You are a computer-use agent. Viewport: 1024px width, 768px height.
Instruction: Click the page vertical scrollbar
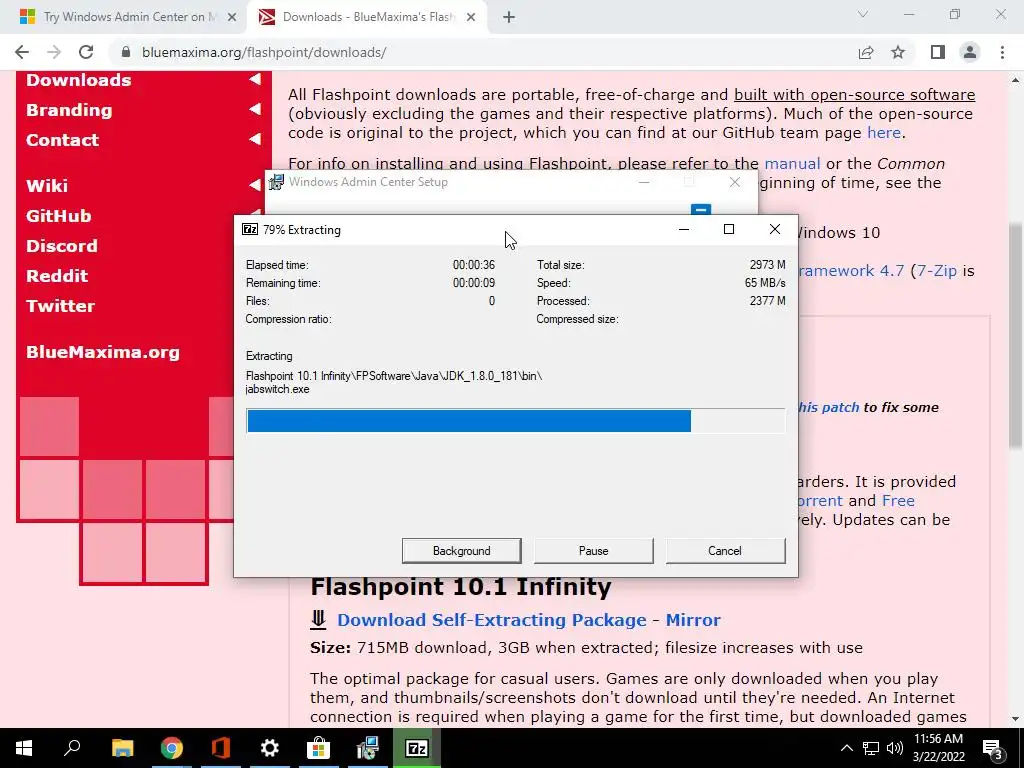pyautogui.click(x=1016, y=336)
